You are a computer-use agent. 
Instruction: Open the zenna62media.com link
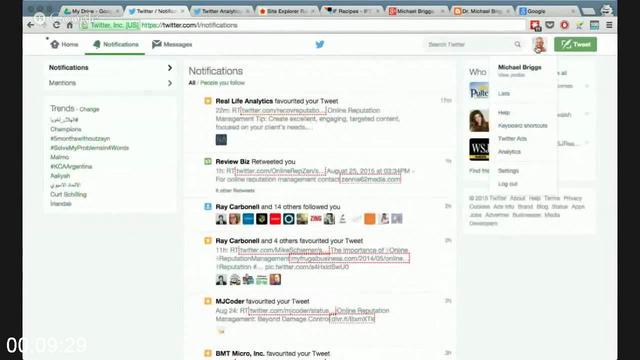(x=371, y=179)
